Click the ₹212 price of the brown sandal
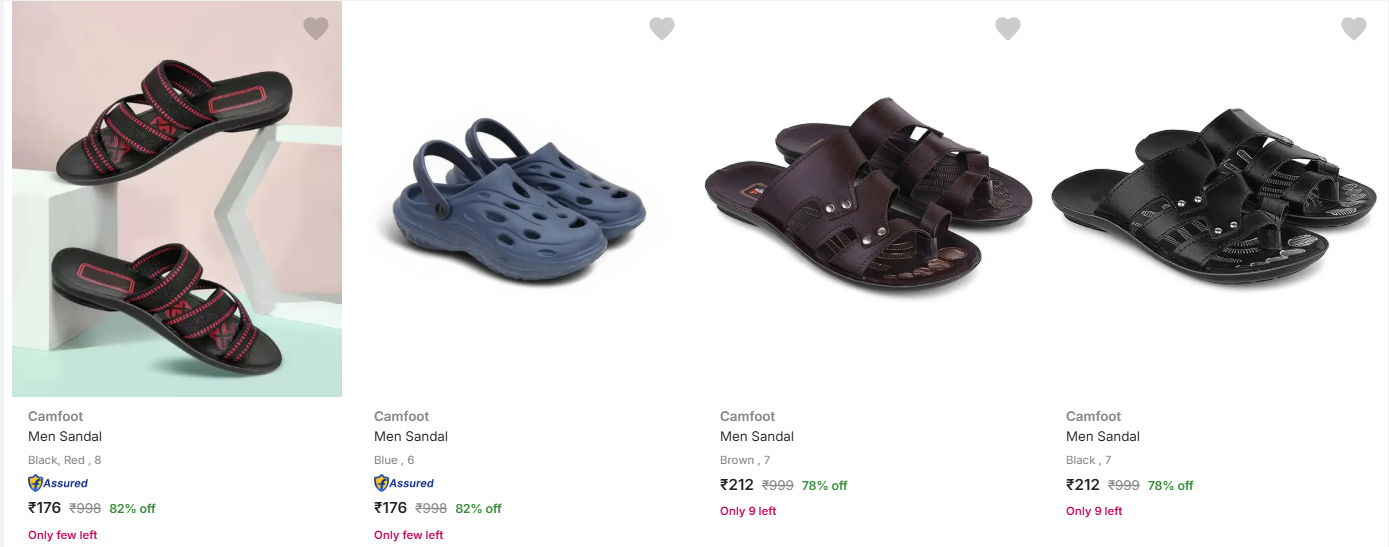This screenshot has height=547, width=1389. [737, 485]
